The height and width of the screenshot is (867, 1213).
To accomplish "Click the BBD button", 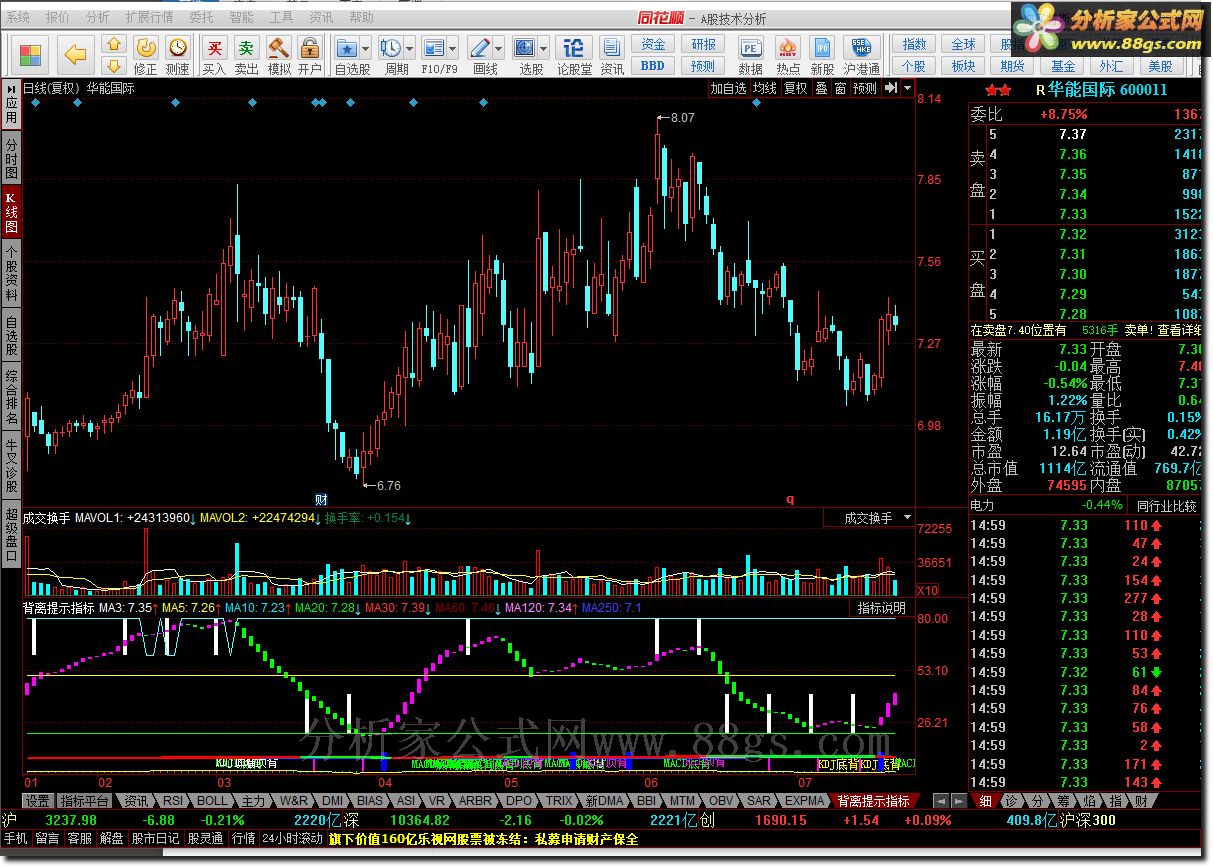I will pos(653,66).
